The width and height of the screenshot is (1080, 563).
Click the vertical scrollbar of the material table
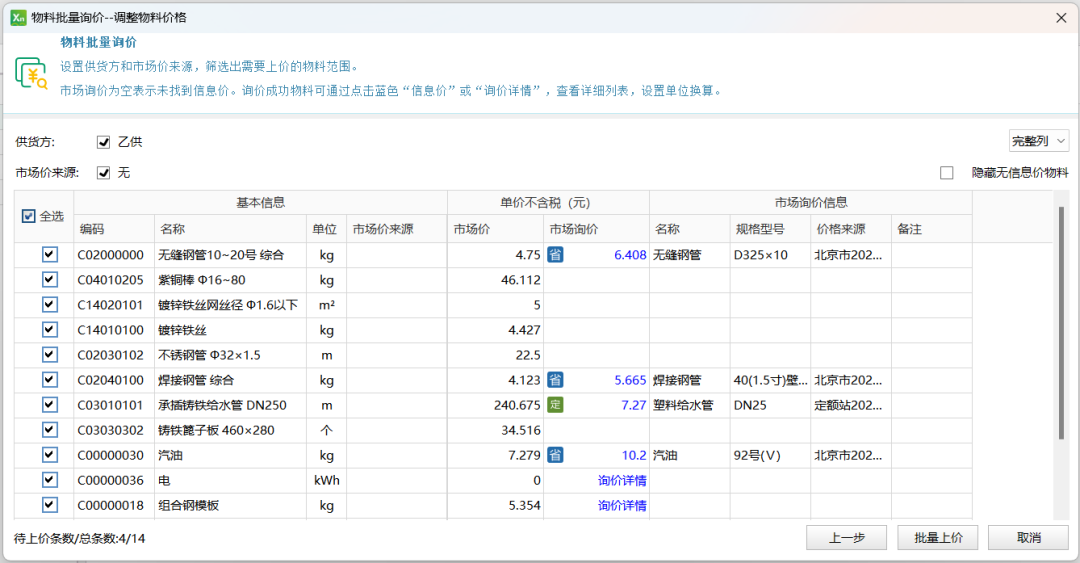point(1061,320)
